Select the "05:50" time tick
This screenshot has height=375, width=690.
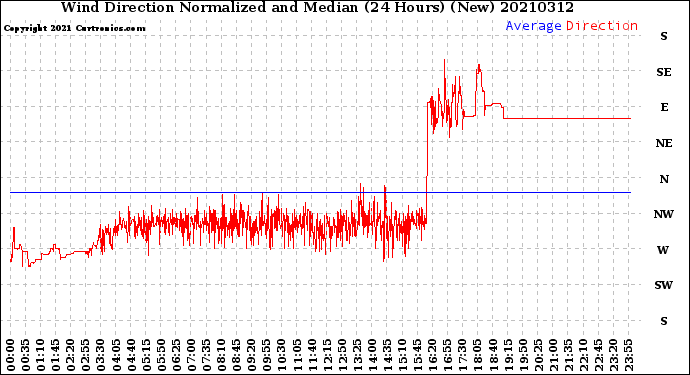click(x=161, y=355)
